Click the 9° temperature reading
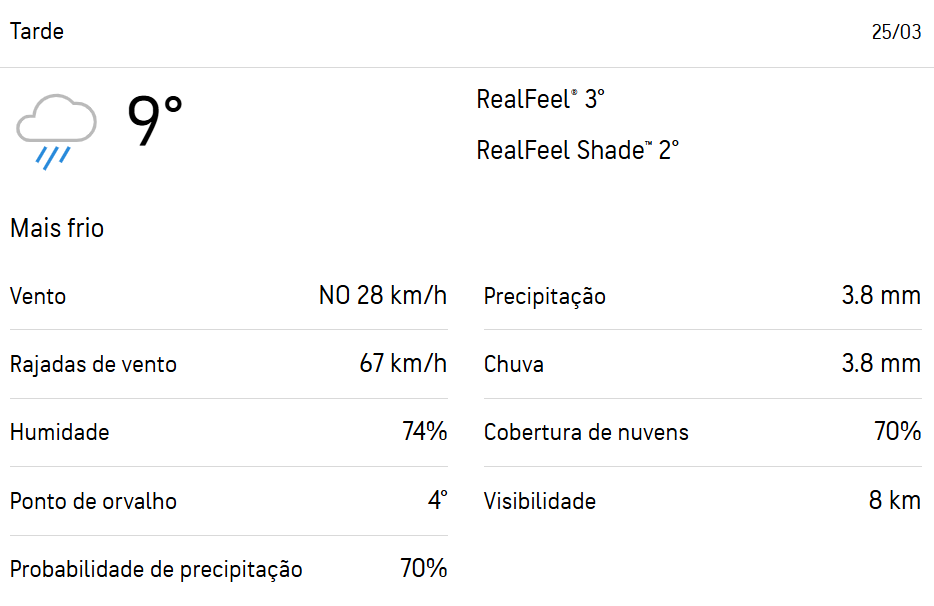The image size is (934, 606). point(155,122)
